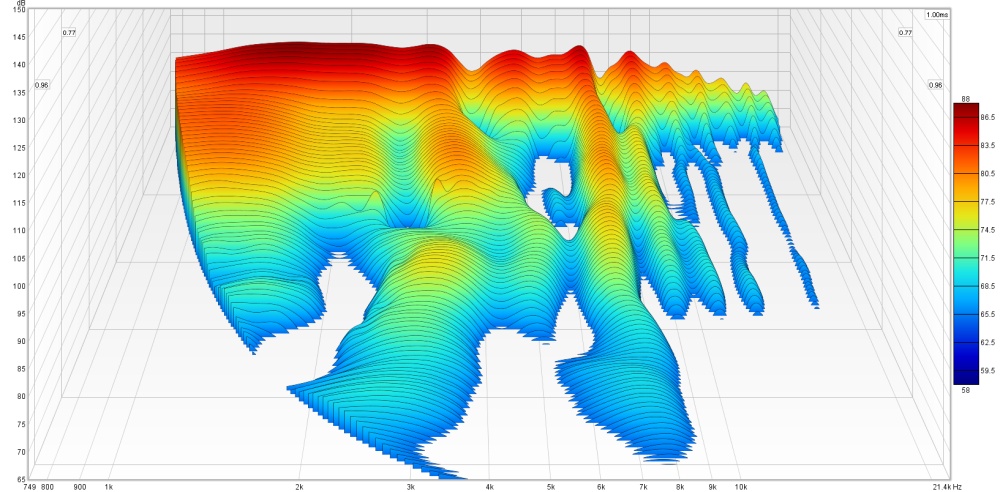Viewport: 1000px width, 492px height.
Task: Click the 8k frequency axis label
Action: click(x=679, y=486)
